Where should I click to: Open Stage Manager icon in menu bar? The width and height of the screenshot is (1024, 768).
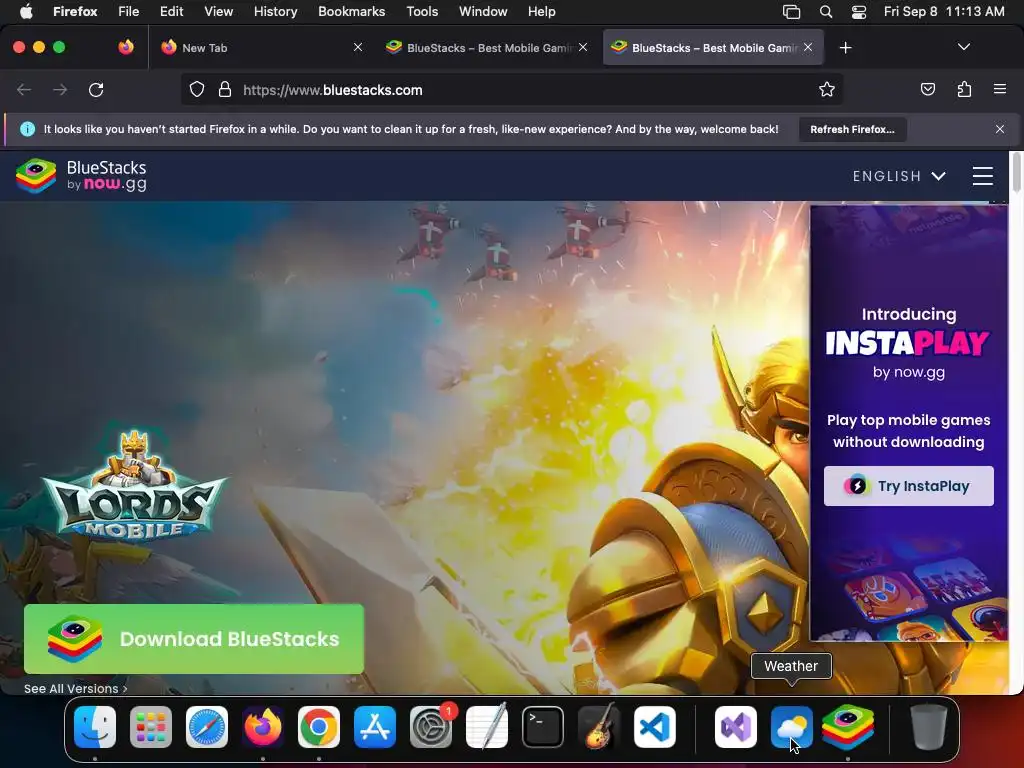792,12
